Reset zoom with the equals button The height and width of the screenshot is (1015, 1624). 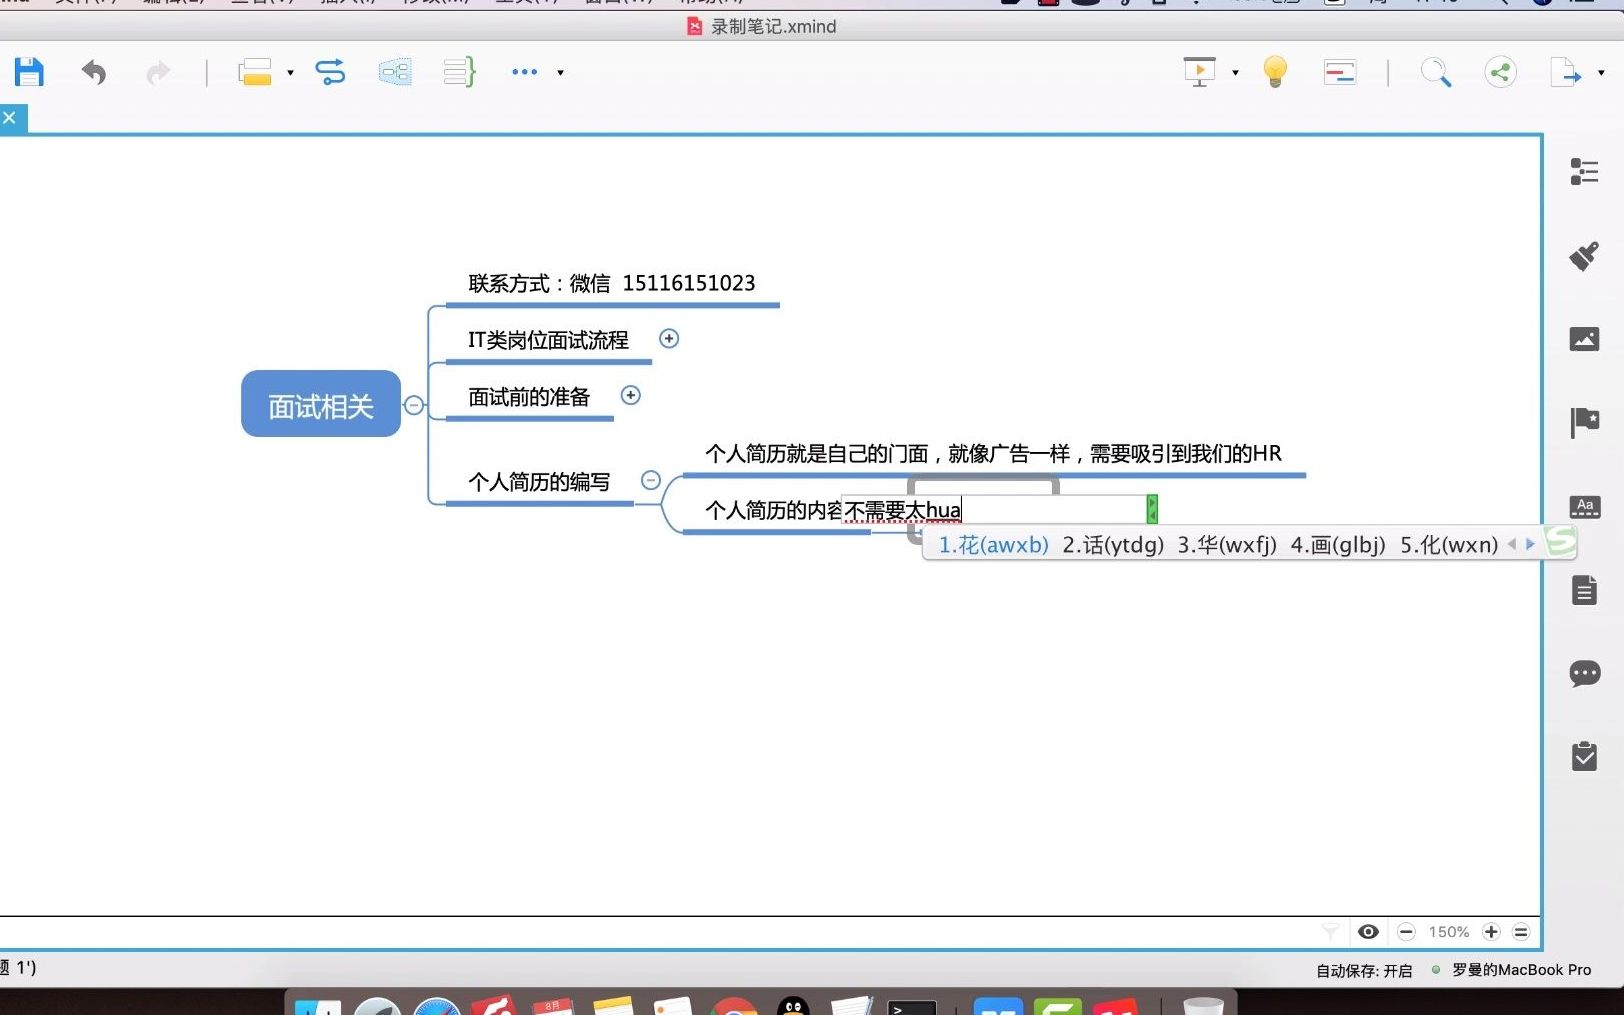point(1521,932)
